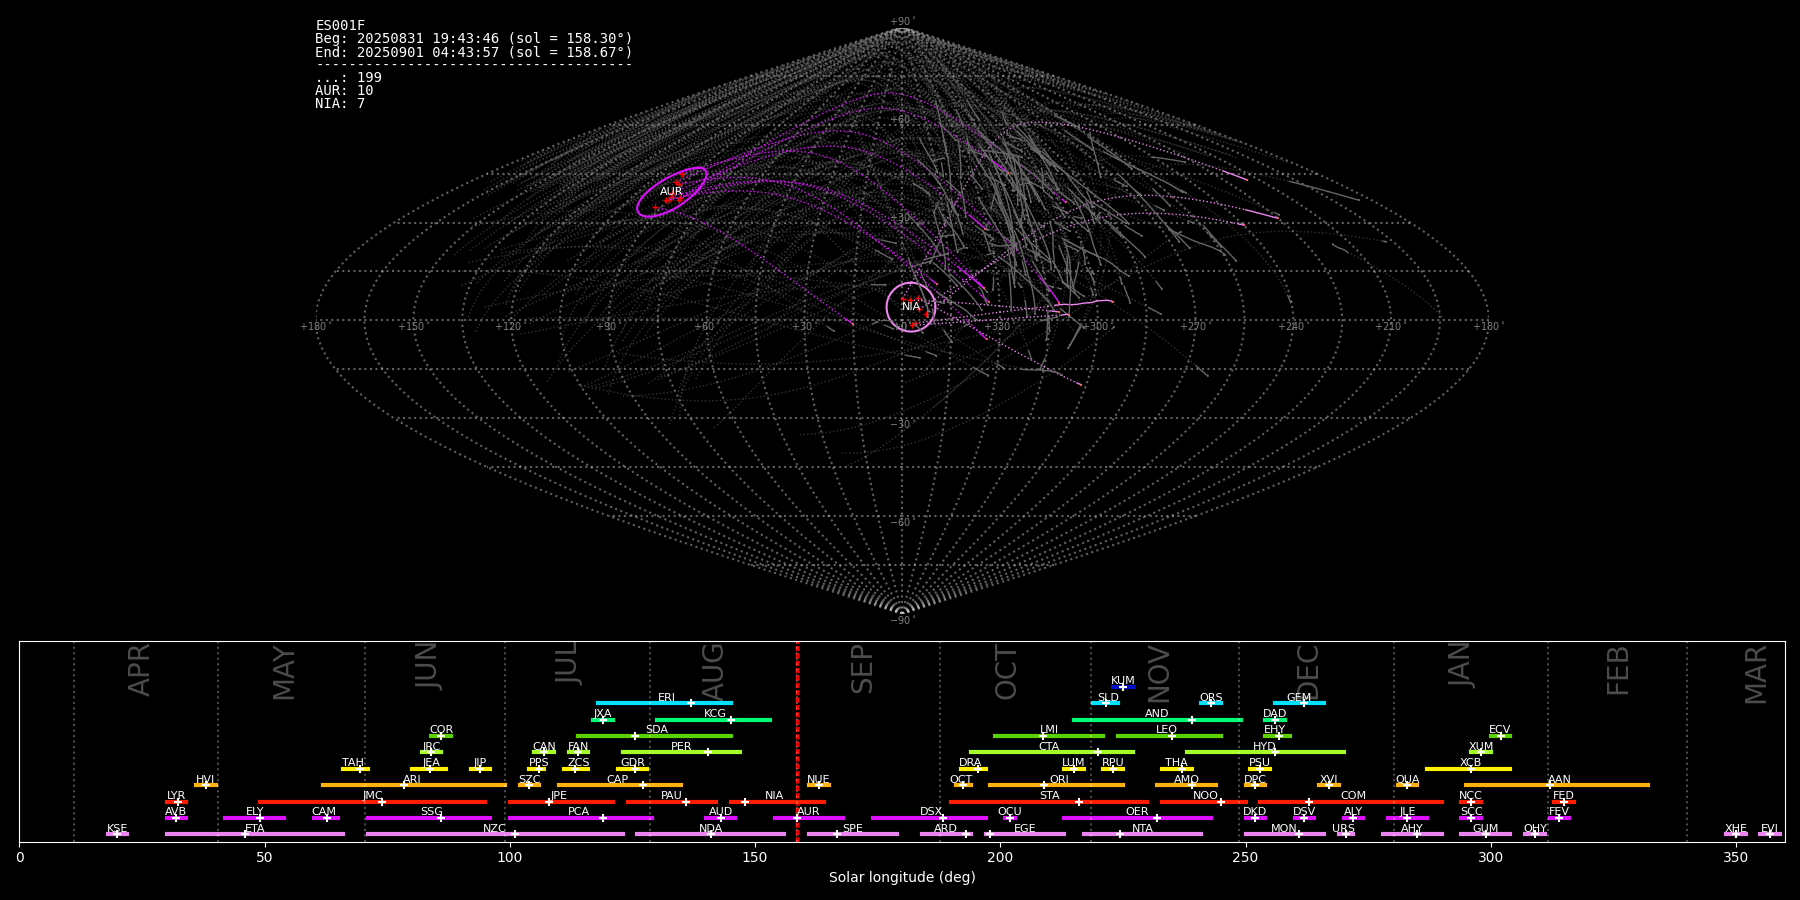Click the GEM shower label
Screen dimensions: 1800x900
[1299, 698]
